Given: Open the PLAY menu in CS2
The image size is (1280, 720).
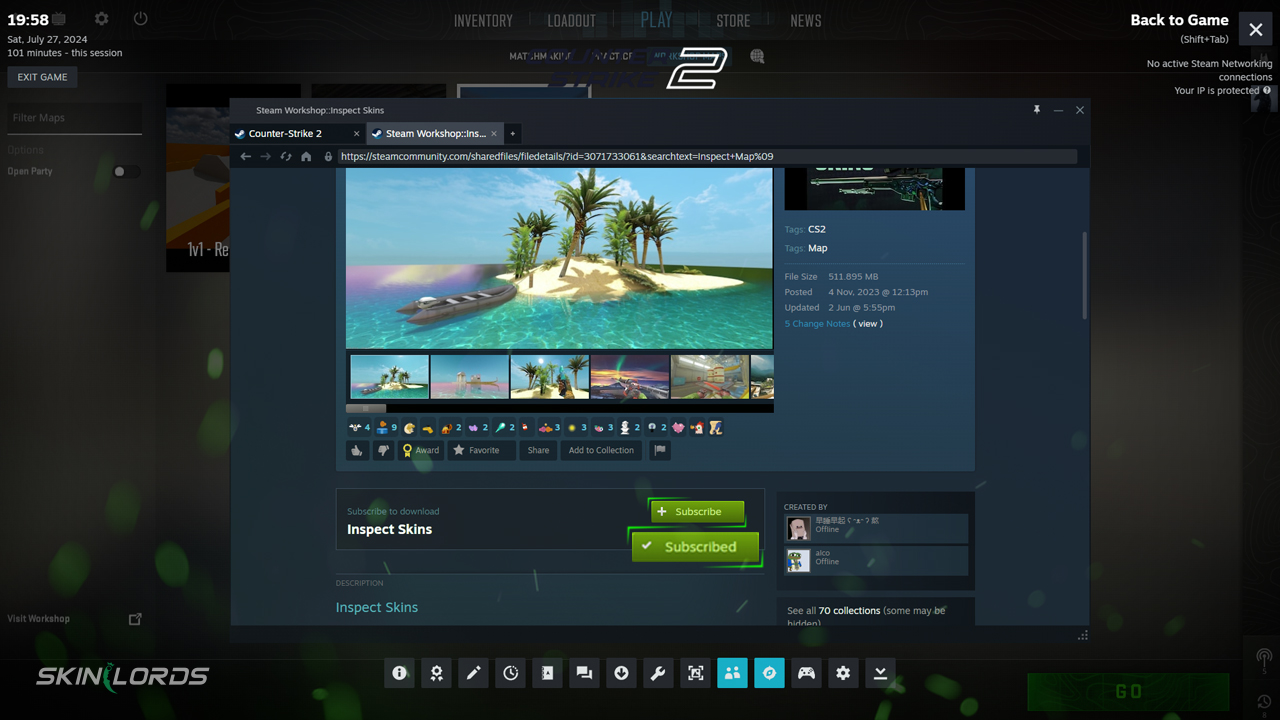Looking at the screenshot, I should [657, 19].
